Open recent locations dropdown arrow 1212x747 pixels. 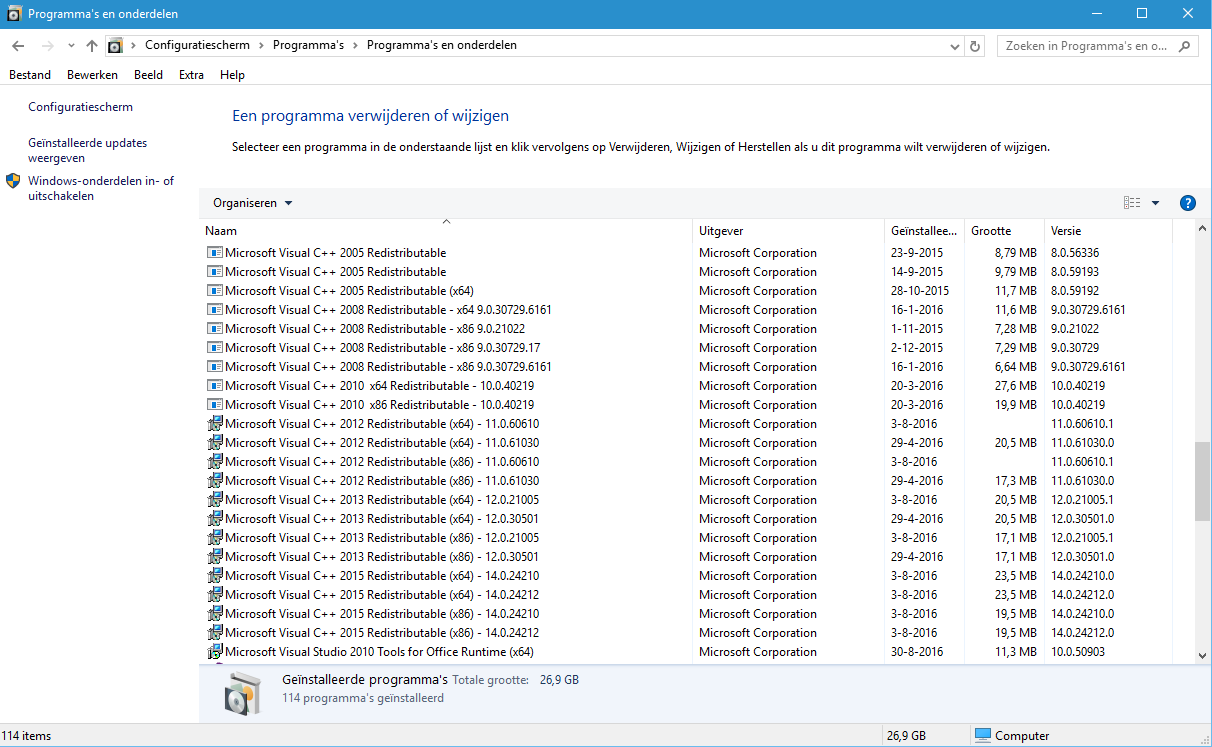pos(71,46)
